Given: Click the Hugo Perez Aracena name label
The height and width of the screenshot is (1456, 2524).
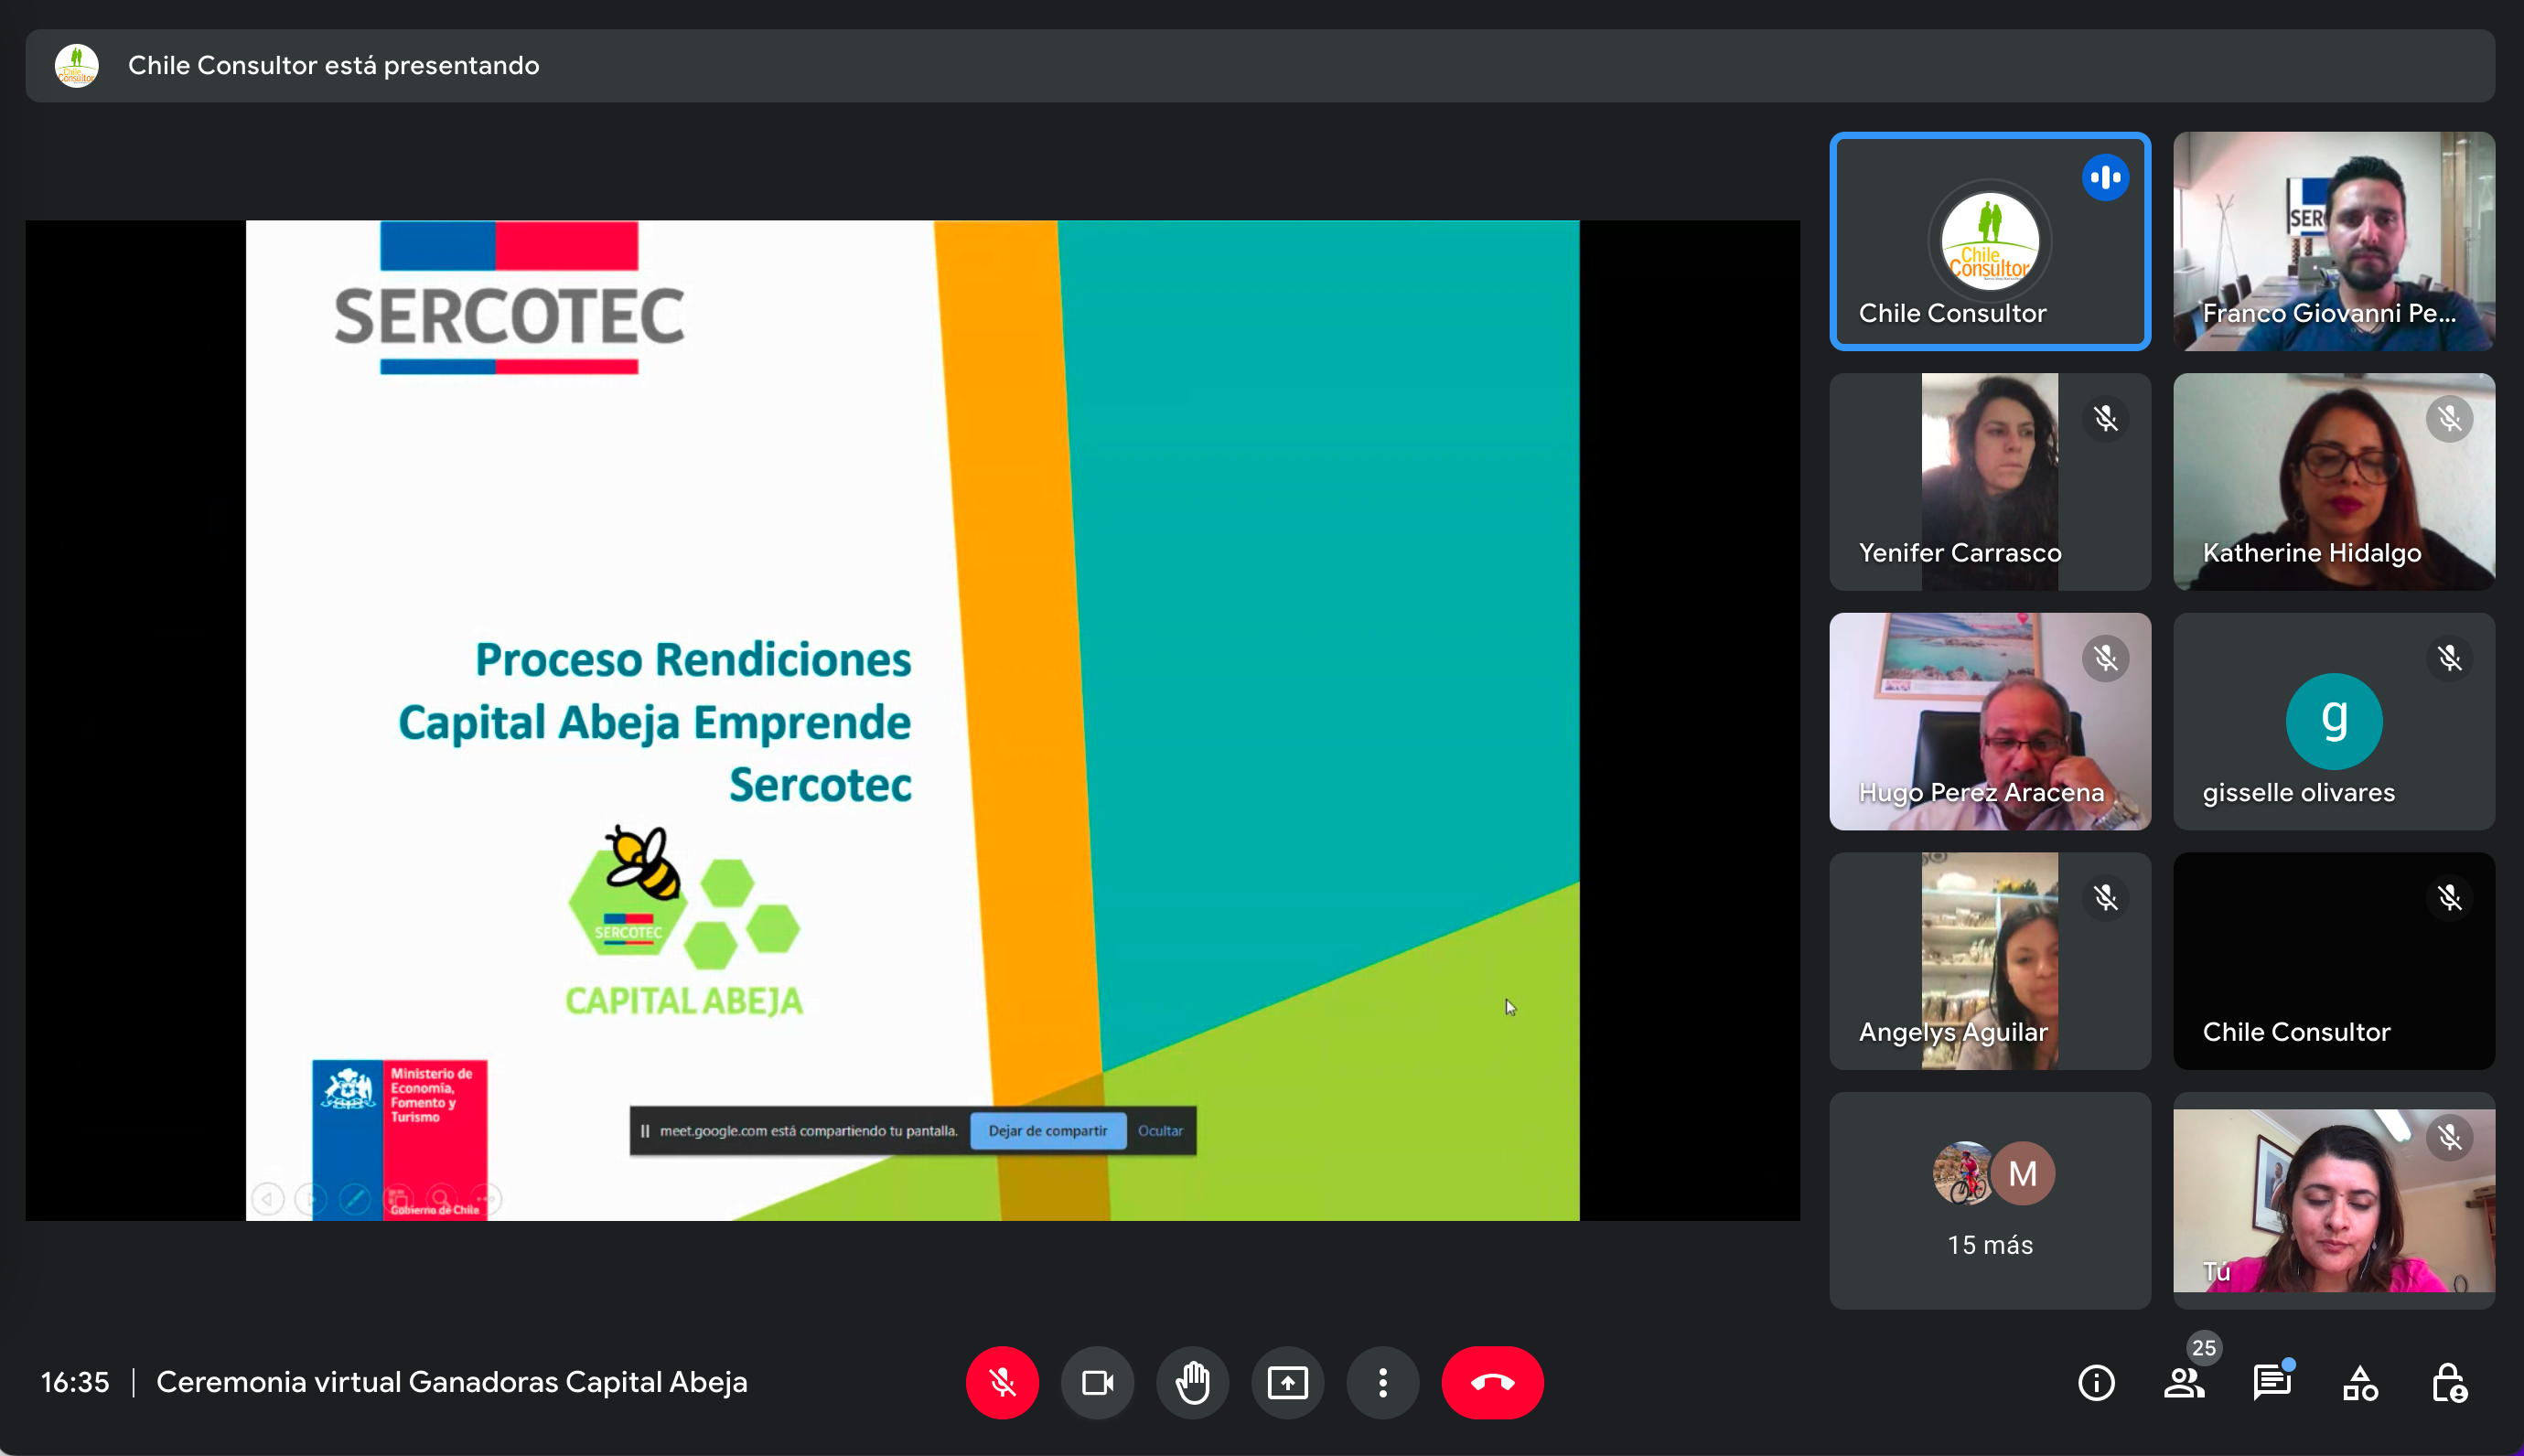Looking at the screenshot, I should click(x=1981, y=793).
